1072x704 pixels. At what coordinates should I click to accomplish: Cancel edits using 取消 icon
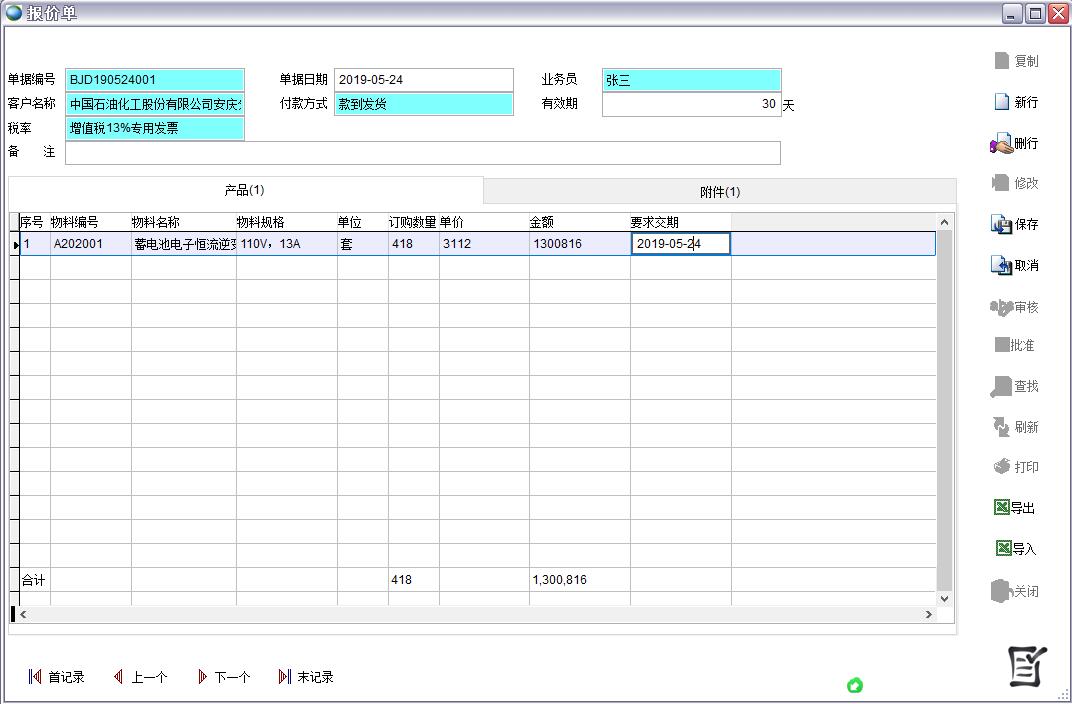(1002, 266)
